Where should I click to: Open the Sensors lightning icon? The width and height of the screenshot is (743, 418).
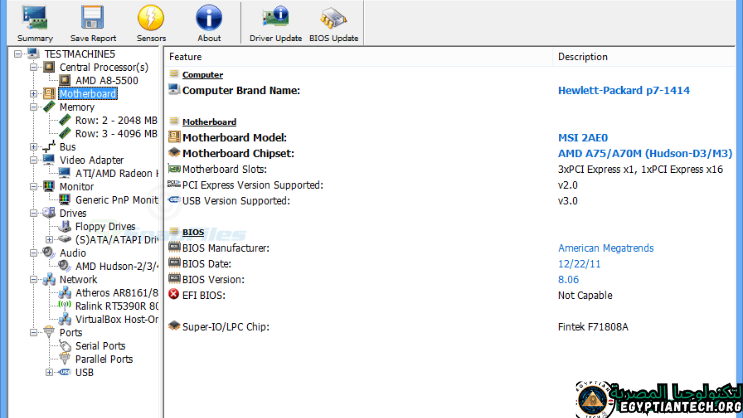[150, 22]
